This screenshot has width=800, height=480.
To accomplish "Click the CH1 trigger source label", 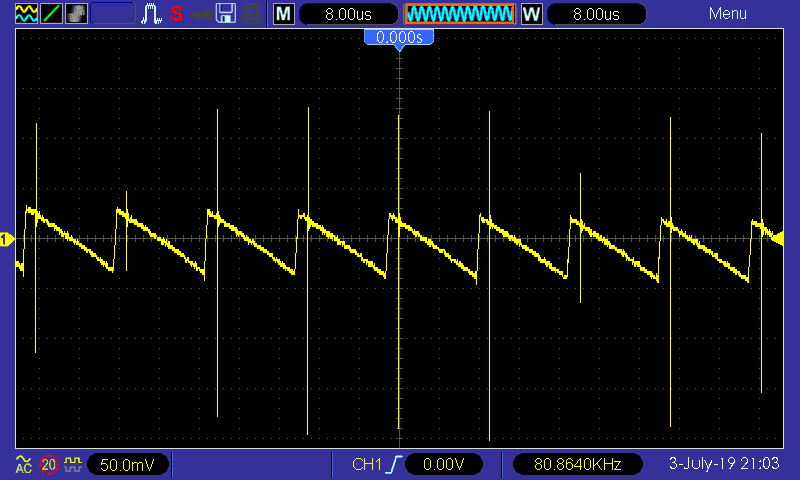I will (x=367, y=464).
